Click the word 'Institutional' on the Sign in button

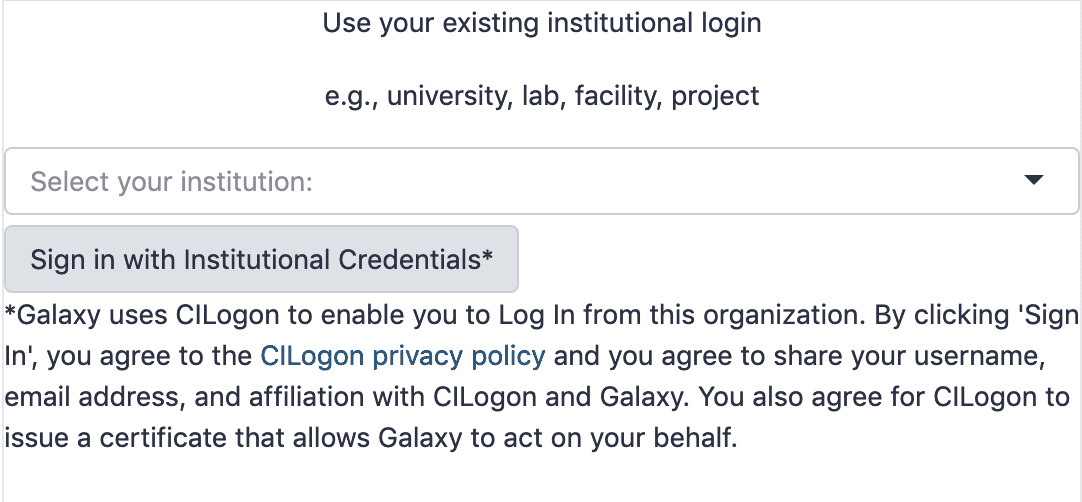[x=256, y=260]
